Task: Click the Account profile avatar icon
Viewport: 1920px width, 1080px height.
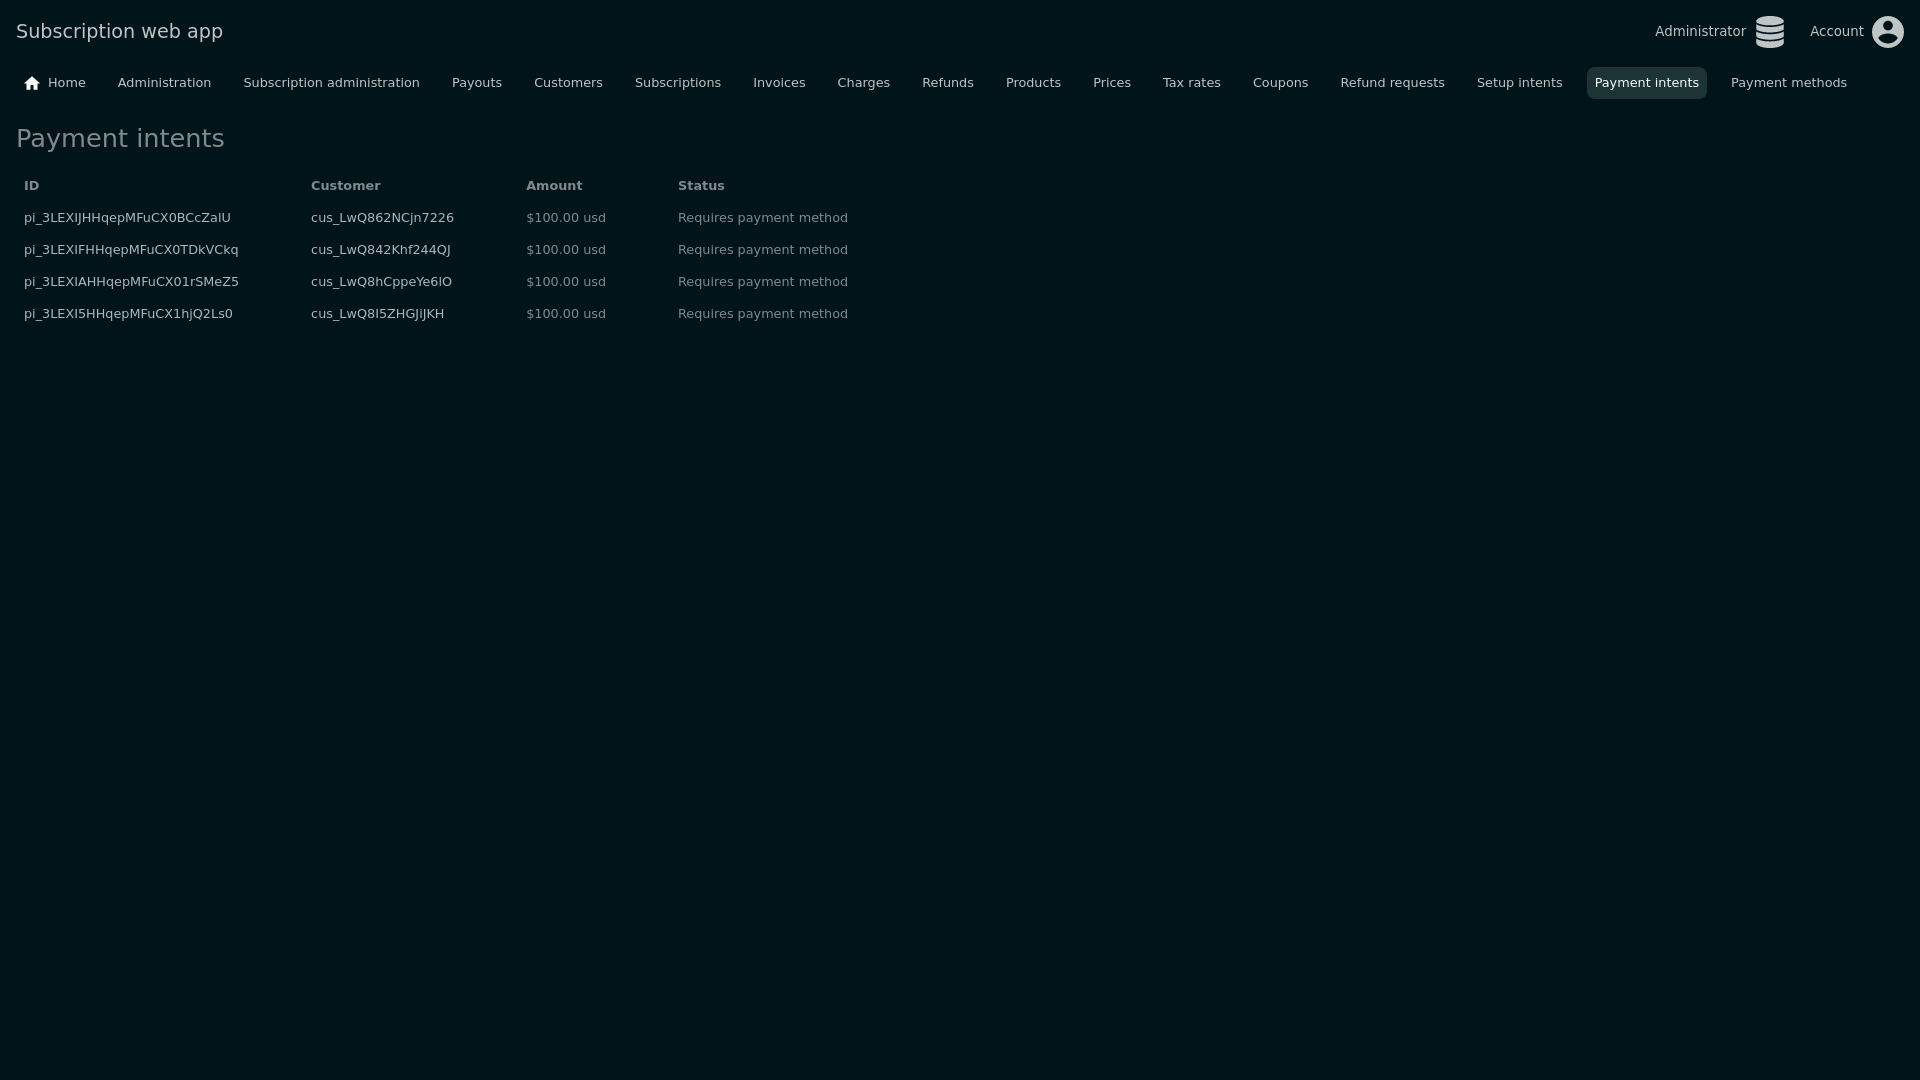Action: [1887, 32]
